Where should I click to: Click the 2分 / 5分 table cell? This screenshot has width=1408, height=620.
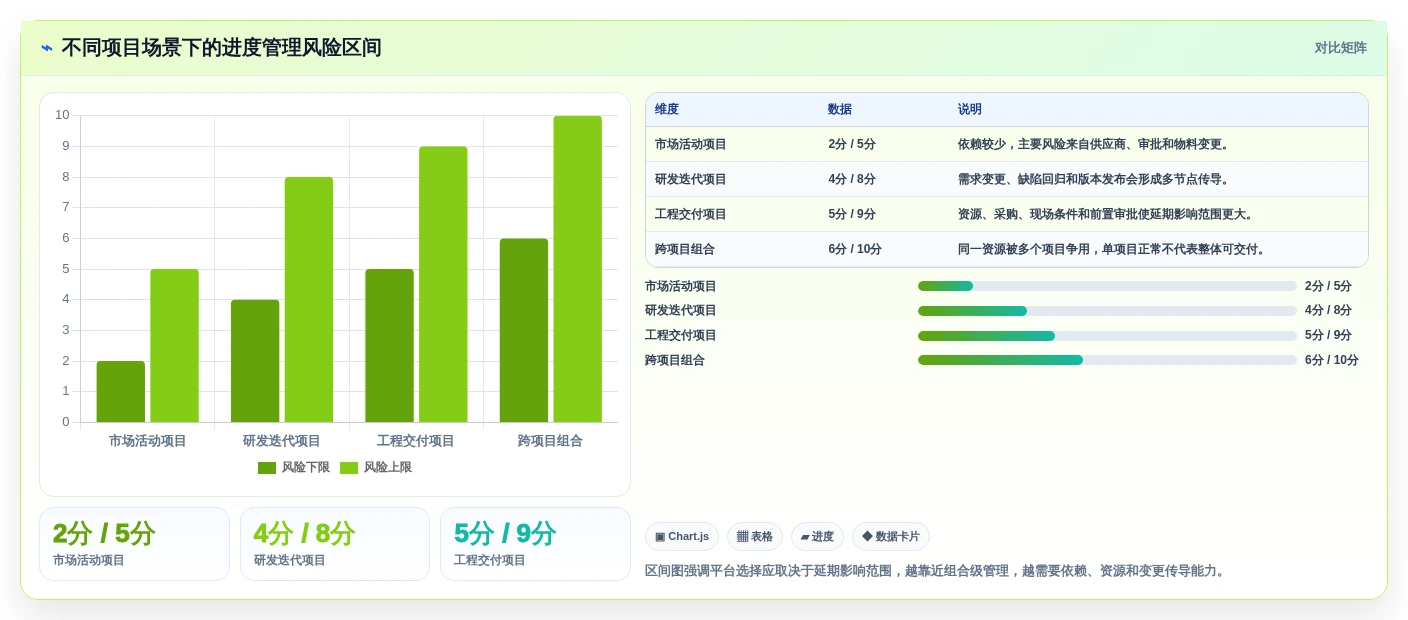852,144
